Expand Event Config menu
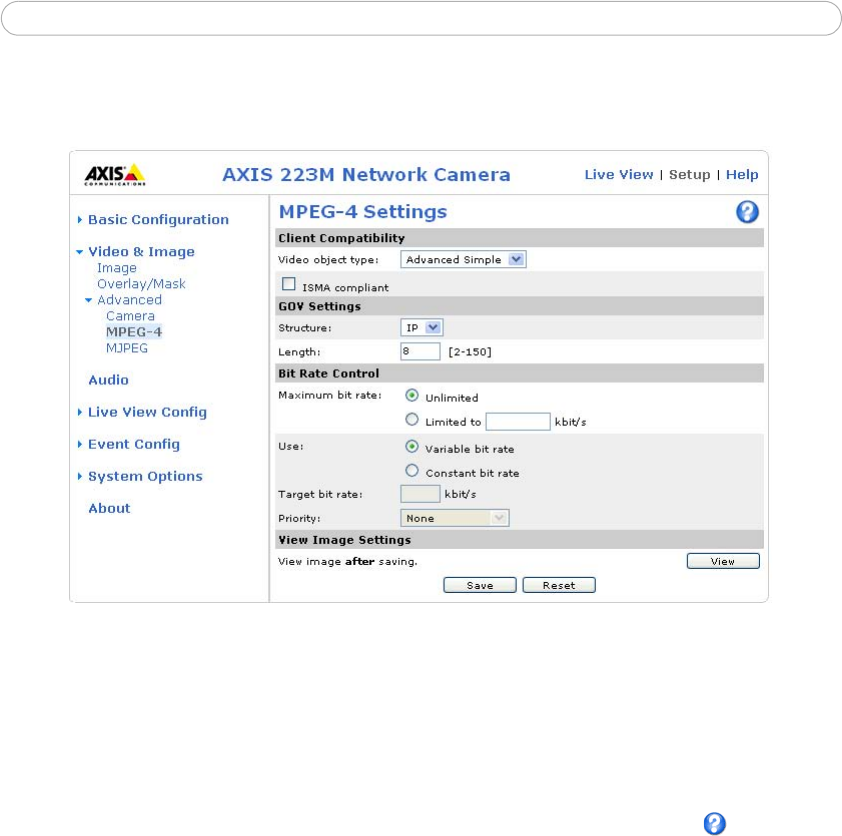842x836 pixels. (x=134, y=445)
